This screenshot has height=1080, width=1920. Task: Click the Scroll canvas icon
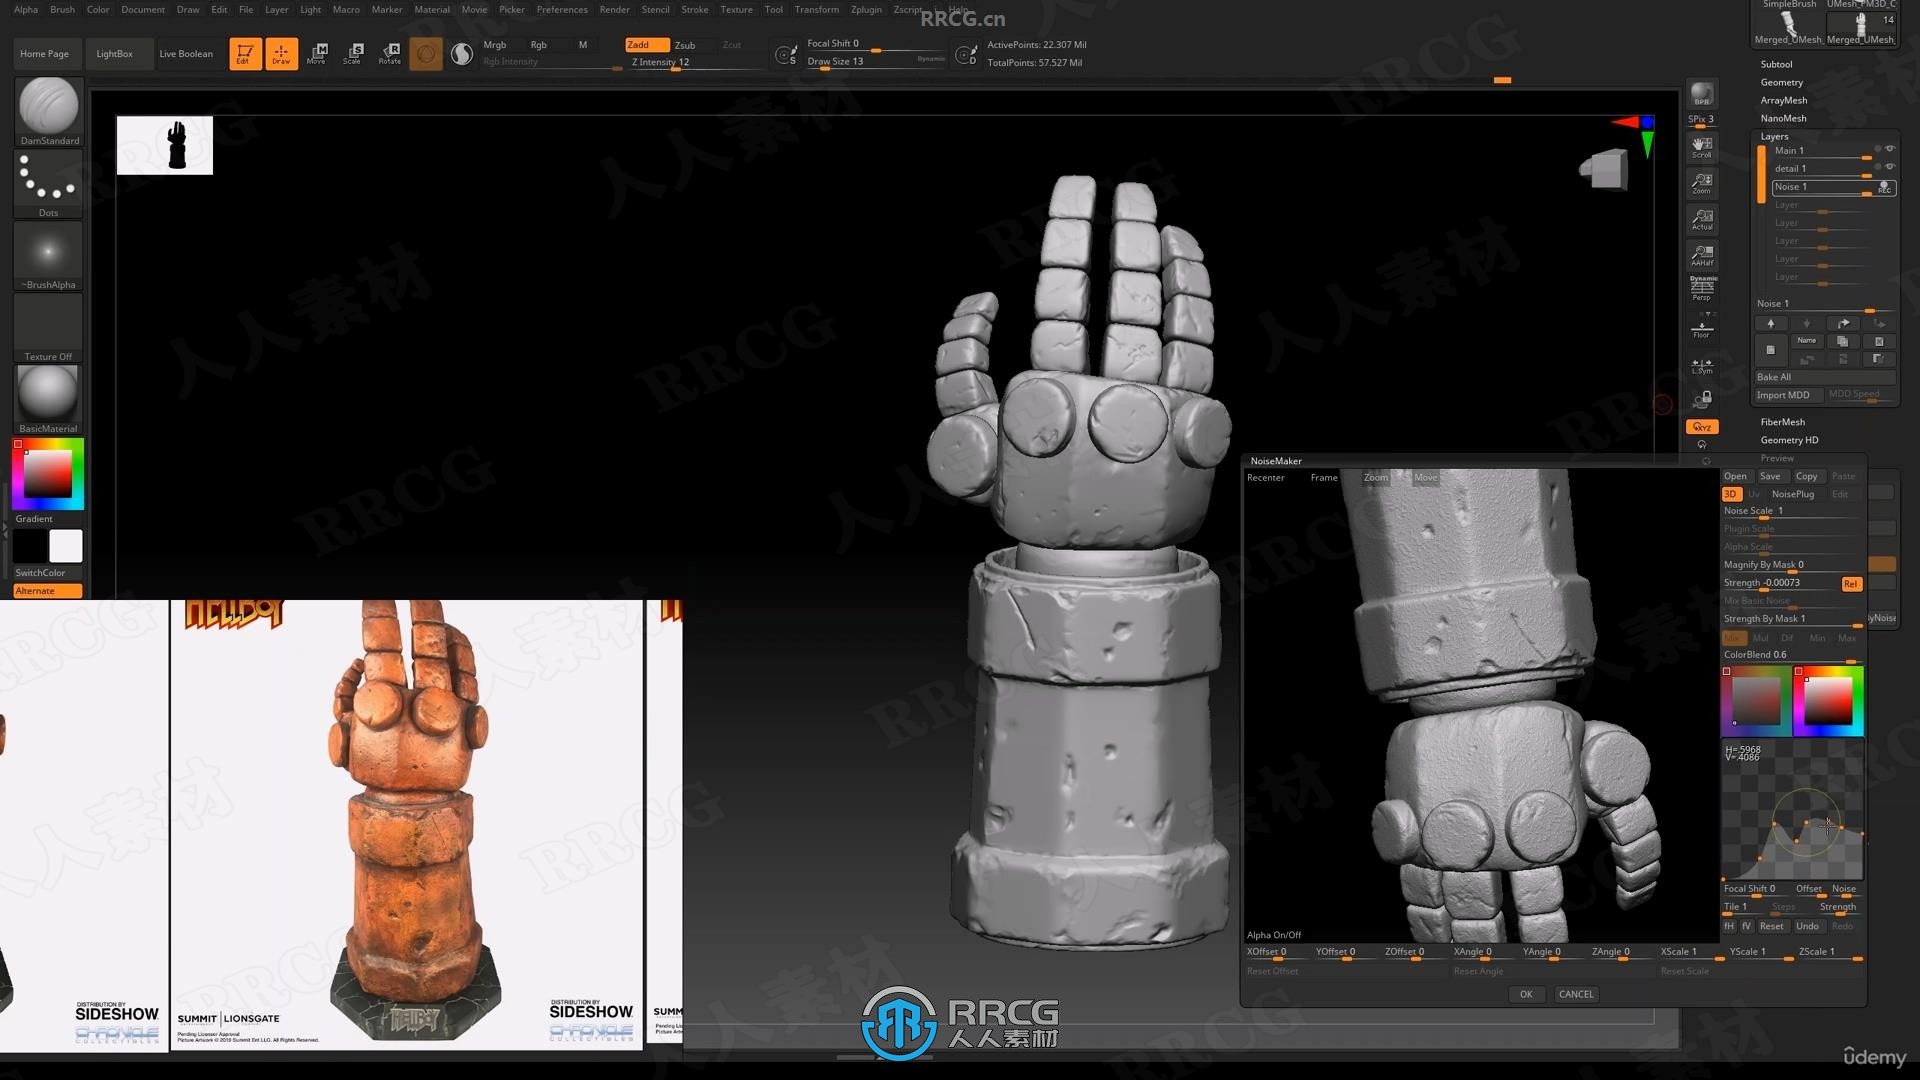pyautogui.click(x=1702, y=148)
